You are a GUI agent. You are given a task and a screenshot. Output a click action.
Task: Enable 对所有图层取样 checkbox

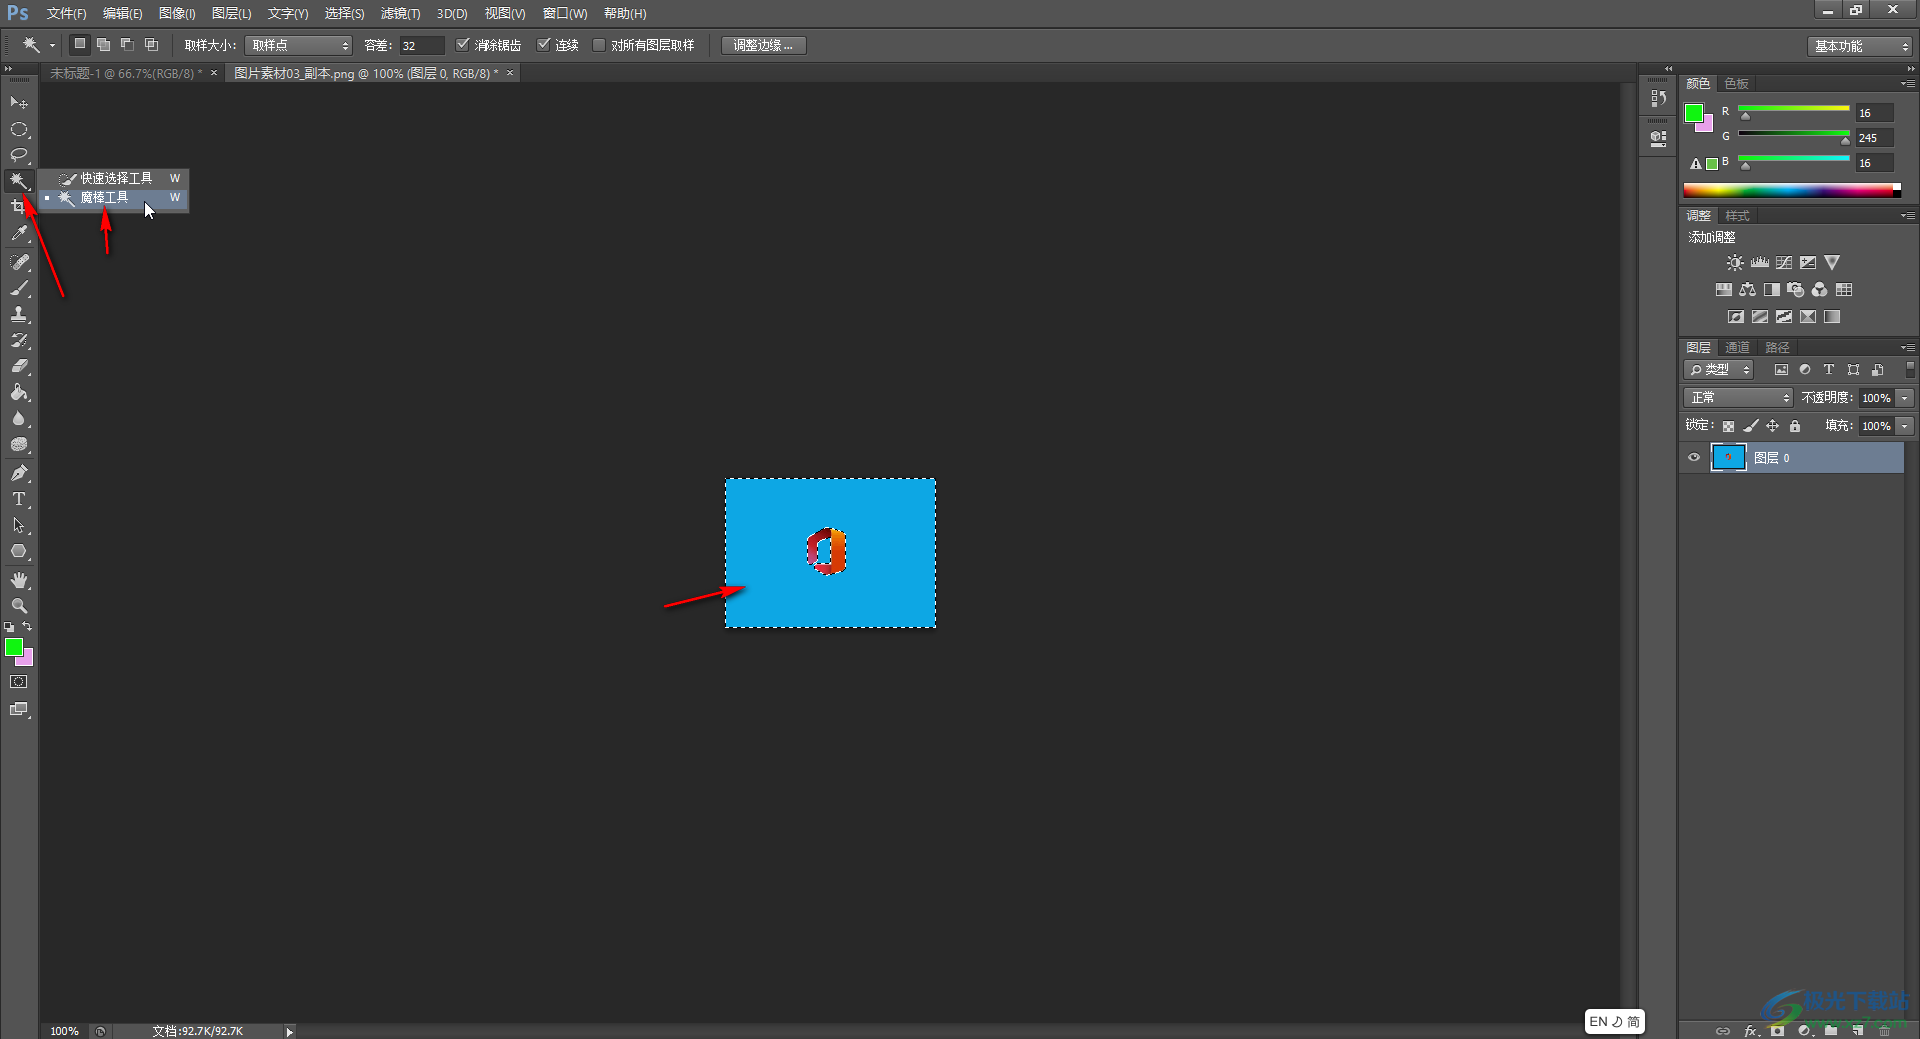point(599,45)
